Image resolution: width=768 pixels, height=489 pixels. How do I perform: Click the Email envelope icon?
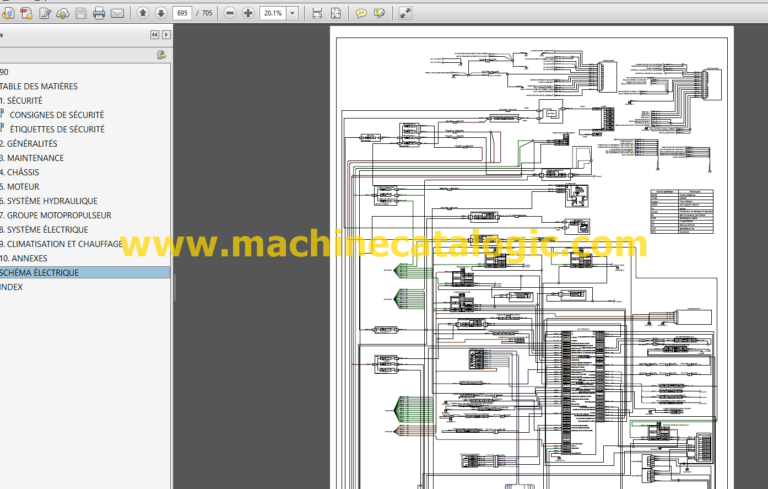click(117, 13)
